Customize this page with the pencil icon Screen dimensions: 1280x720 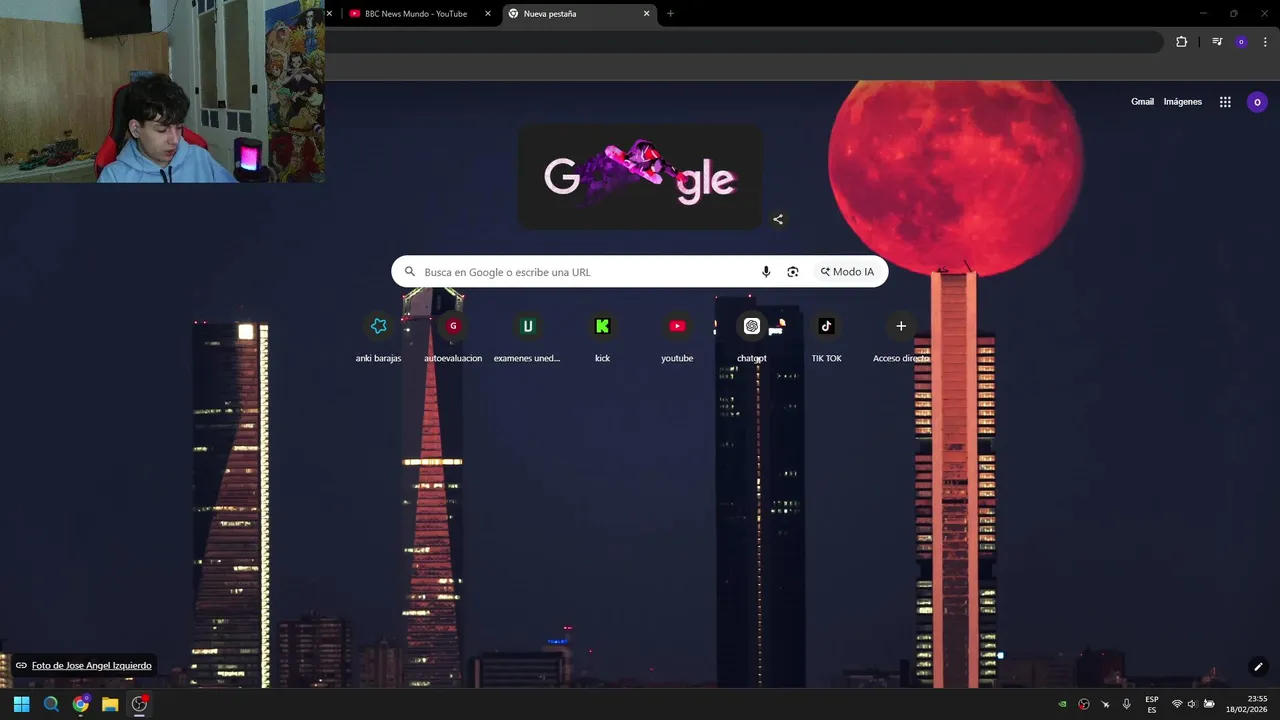pos(1258,667)
